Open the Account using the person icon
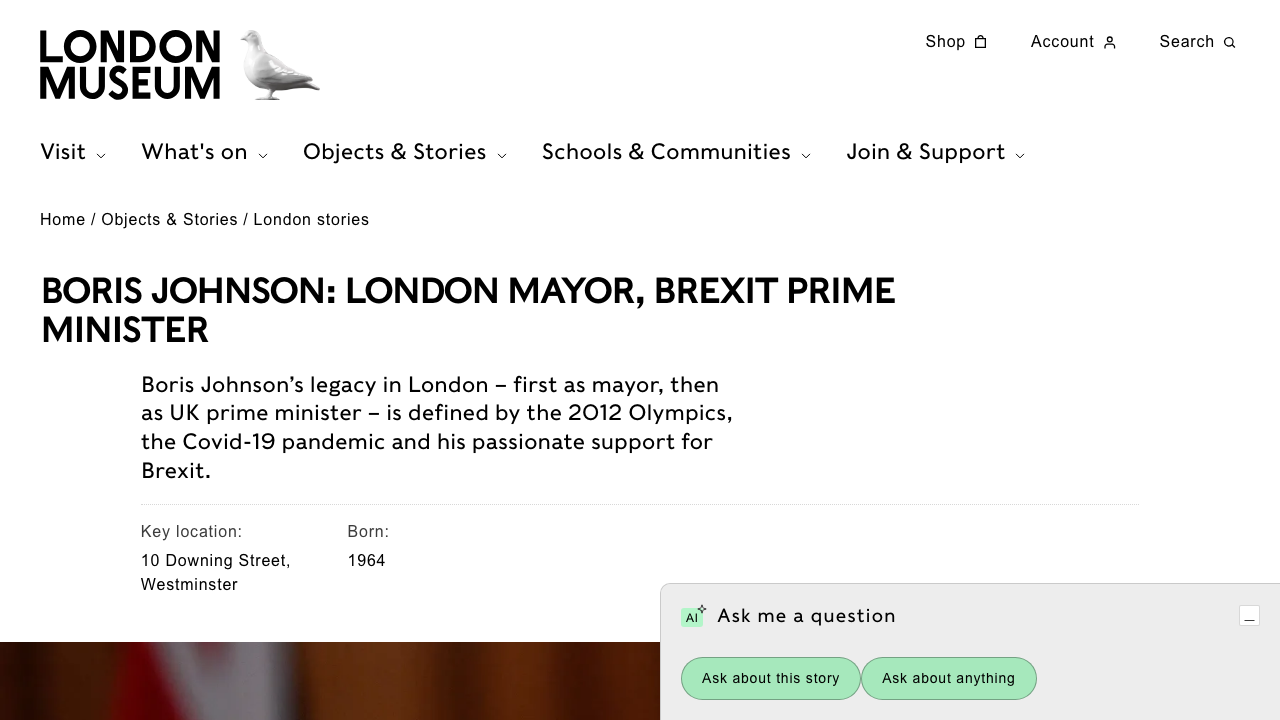The height and width of the screenshot is (720, 1280). 1111,42
